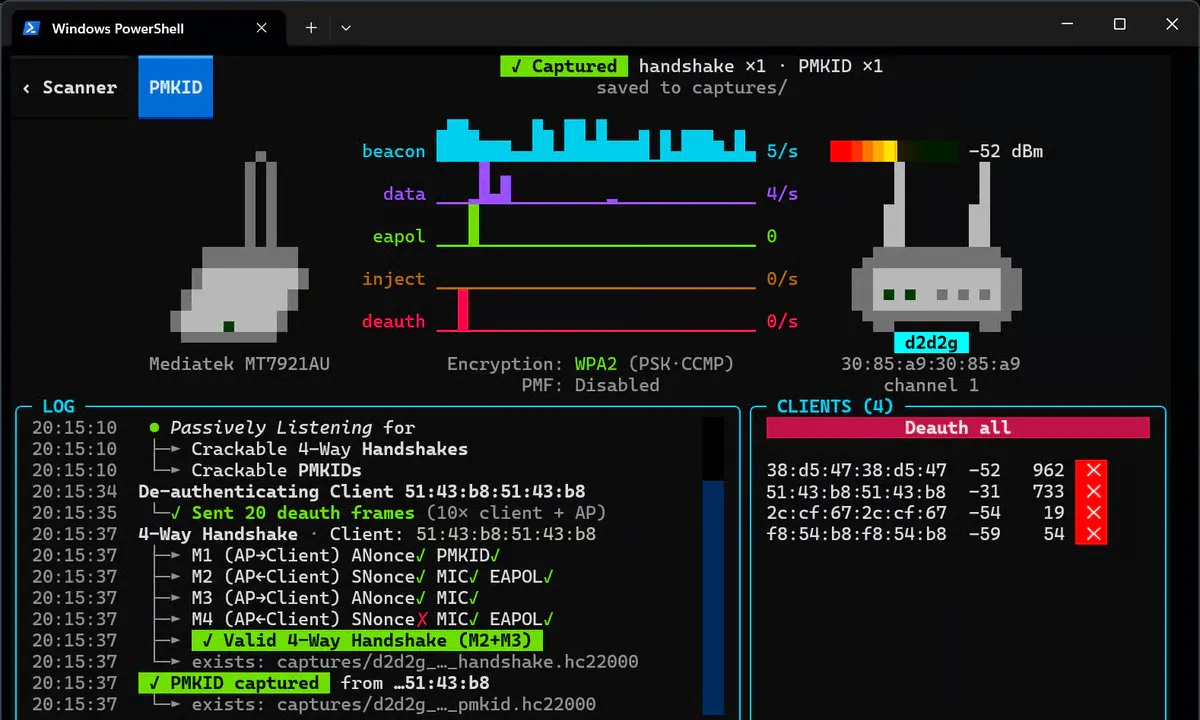Maximize the terminal window
Image resolution: width=1200 pixels, height=720 pixels.
[1120, 25]
